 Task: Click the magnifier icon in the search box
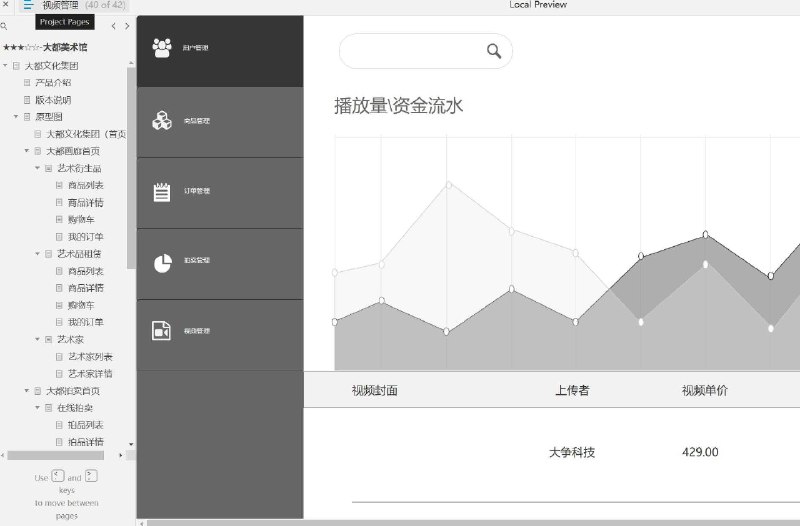coord(493,51)
